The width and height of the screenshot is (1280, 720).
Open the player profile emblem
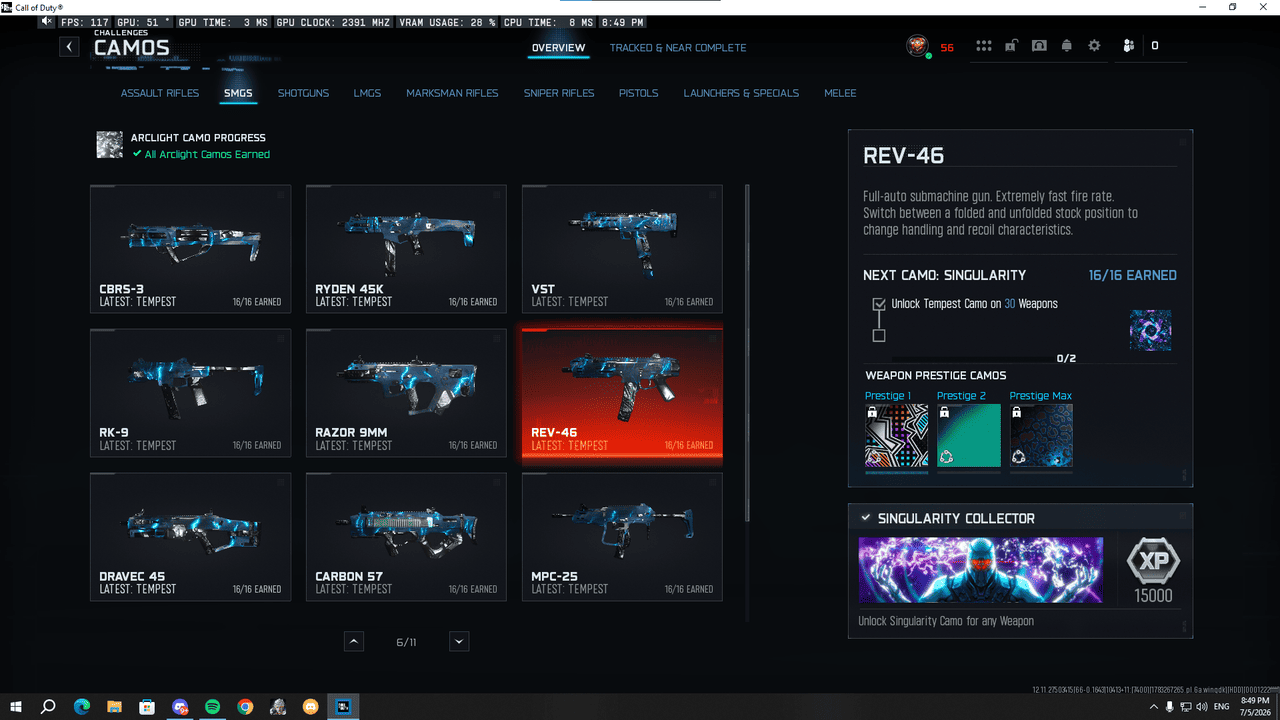click(x=917, y=46)
